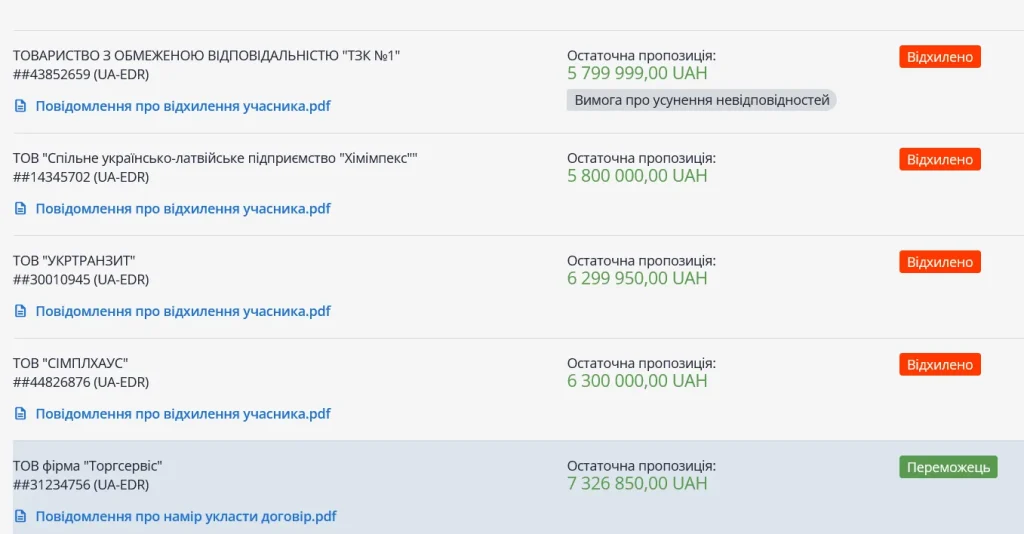Screen dimensions: 1024x534
Task: Click 'Відхилено' status badge for СІМПЛХАУС
Action: [939, 365]
